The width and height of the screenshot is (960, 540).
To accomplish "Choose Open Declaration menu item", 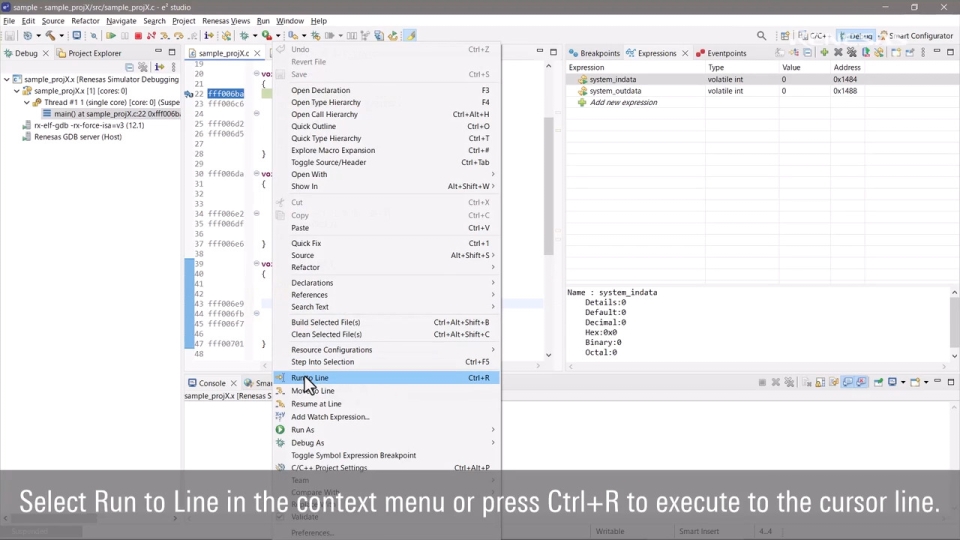I will click(387, 90).
